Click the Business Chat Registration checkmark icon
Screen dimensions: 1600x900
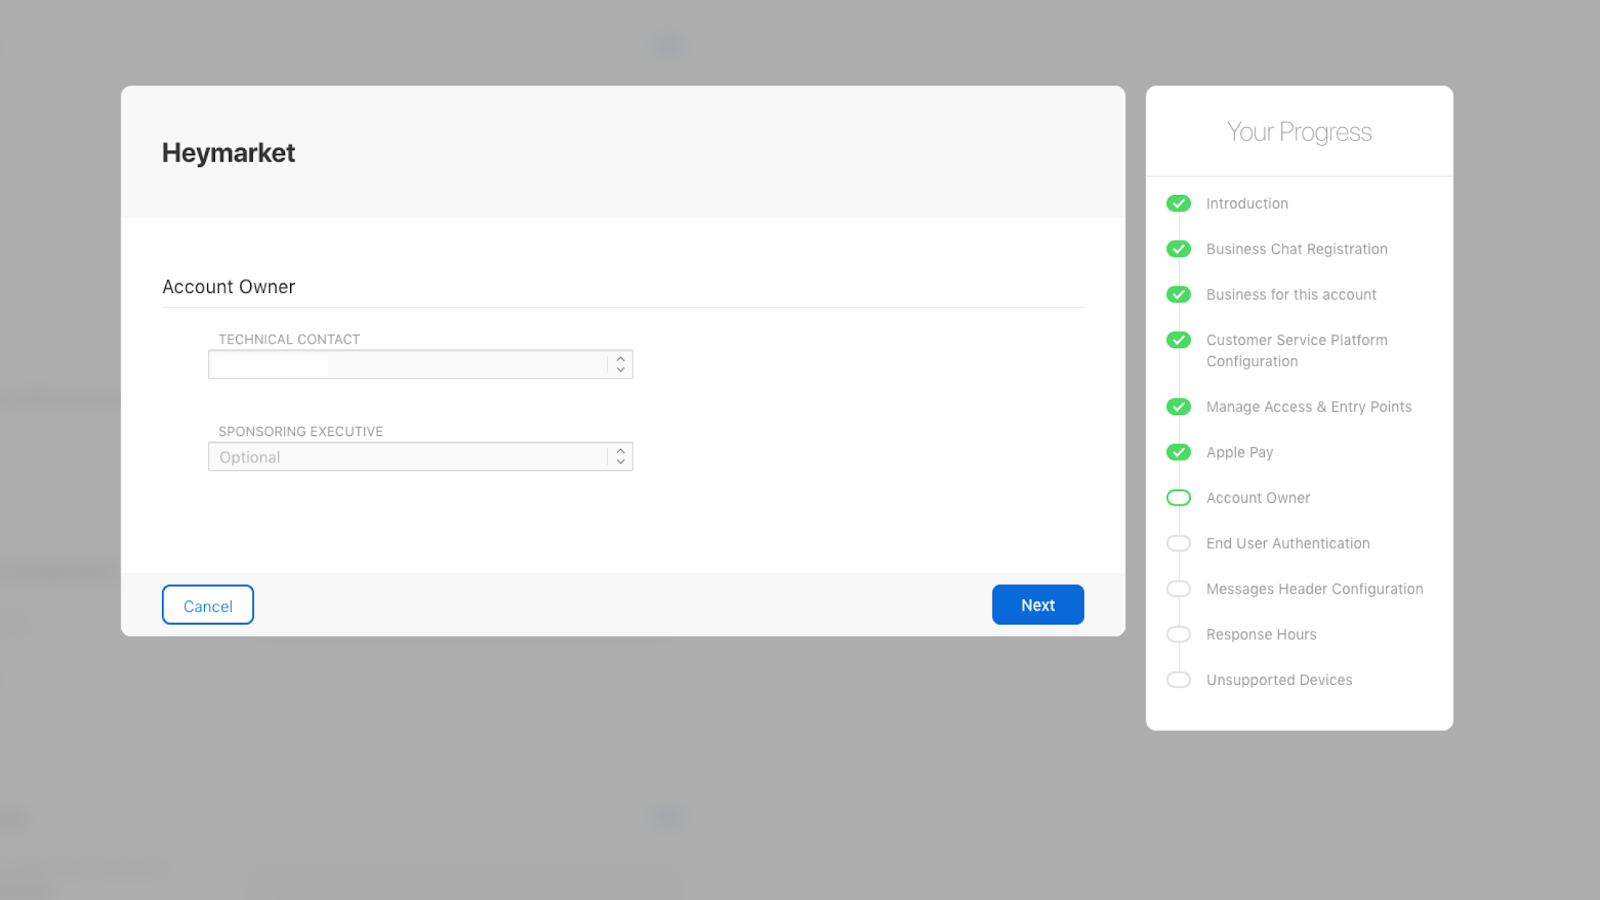pyautogui.click(x=1179, y=249)
